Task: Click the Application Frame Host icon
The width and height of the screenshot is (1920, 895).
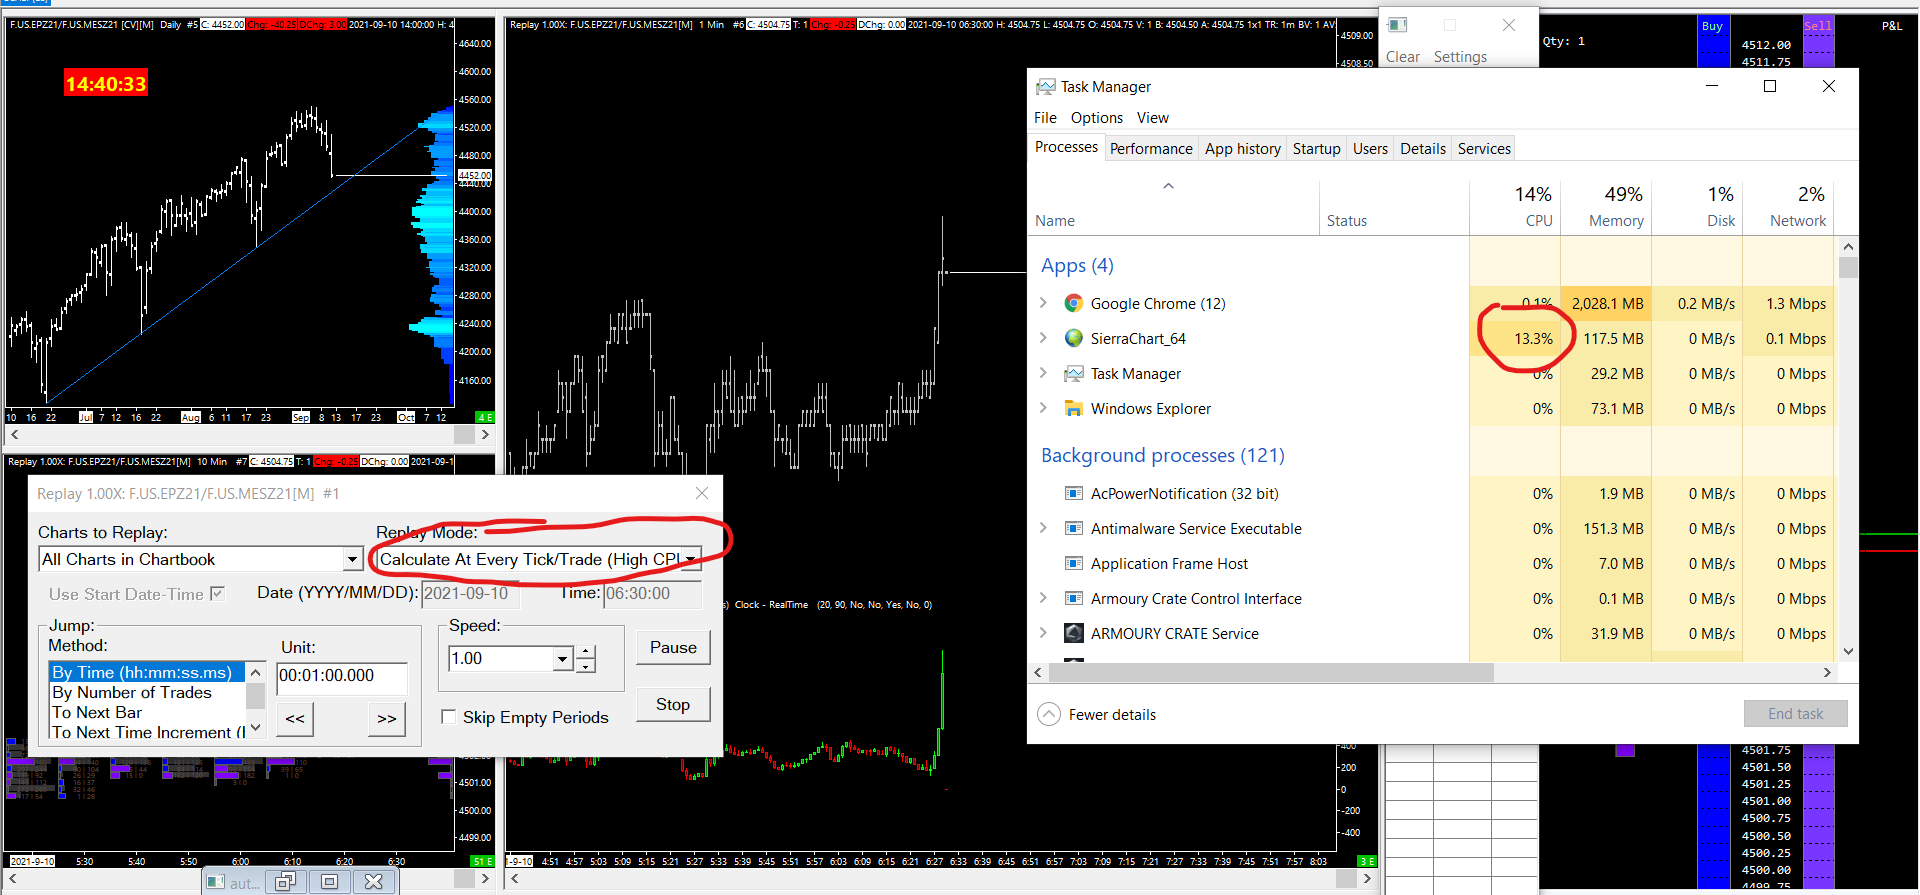Action: 1073,563
